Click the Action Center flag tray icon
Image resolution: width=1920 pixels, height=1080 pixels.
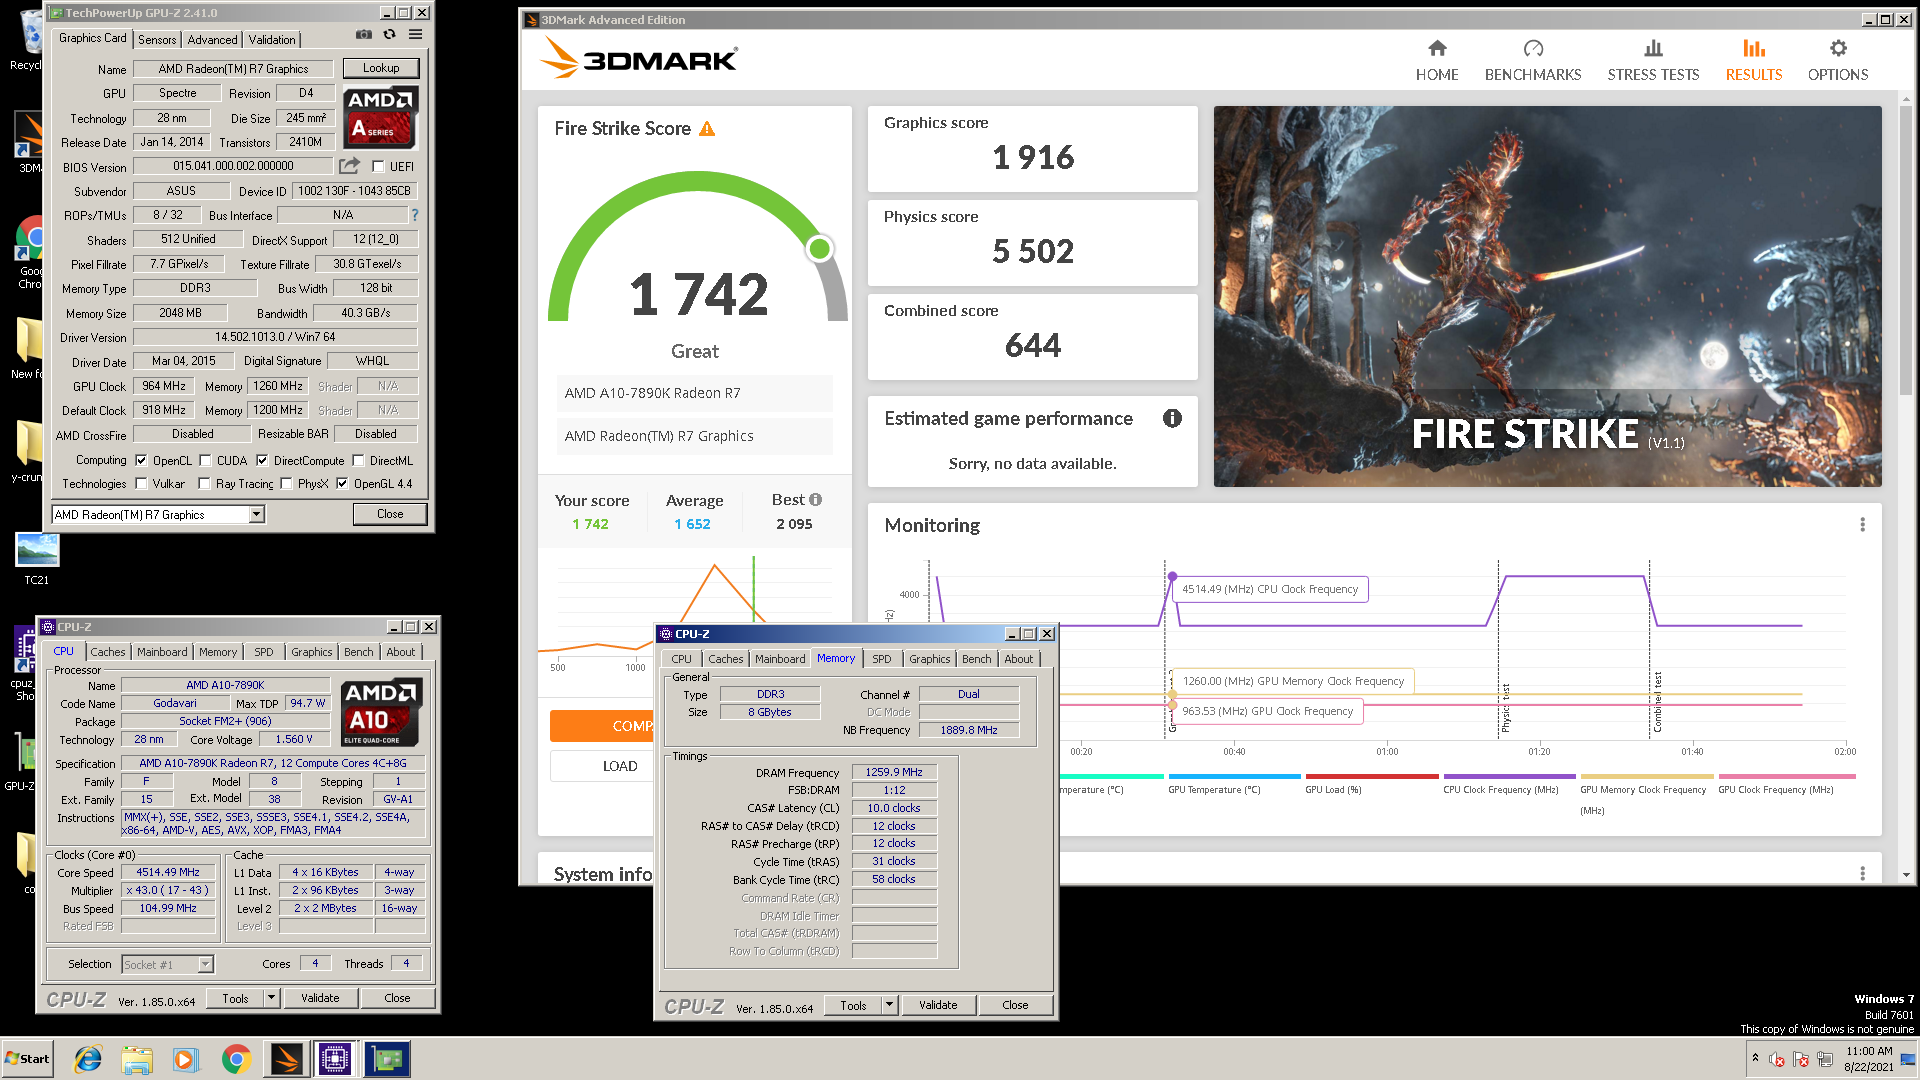click(1801, 1059)
